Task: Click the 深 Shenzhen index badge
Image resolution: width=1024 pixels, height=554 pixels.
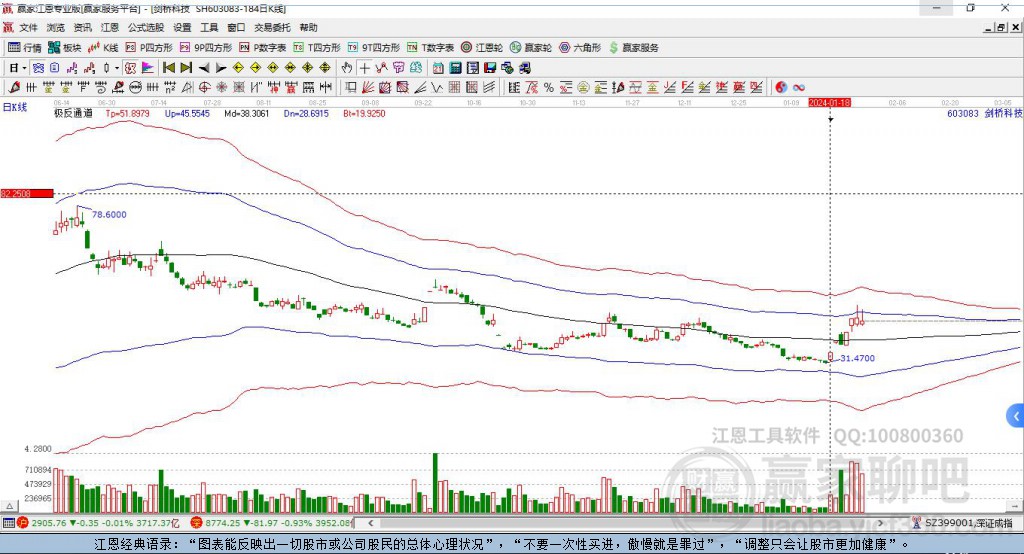Action: tap(197, 523)
